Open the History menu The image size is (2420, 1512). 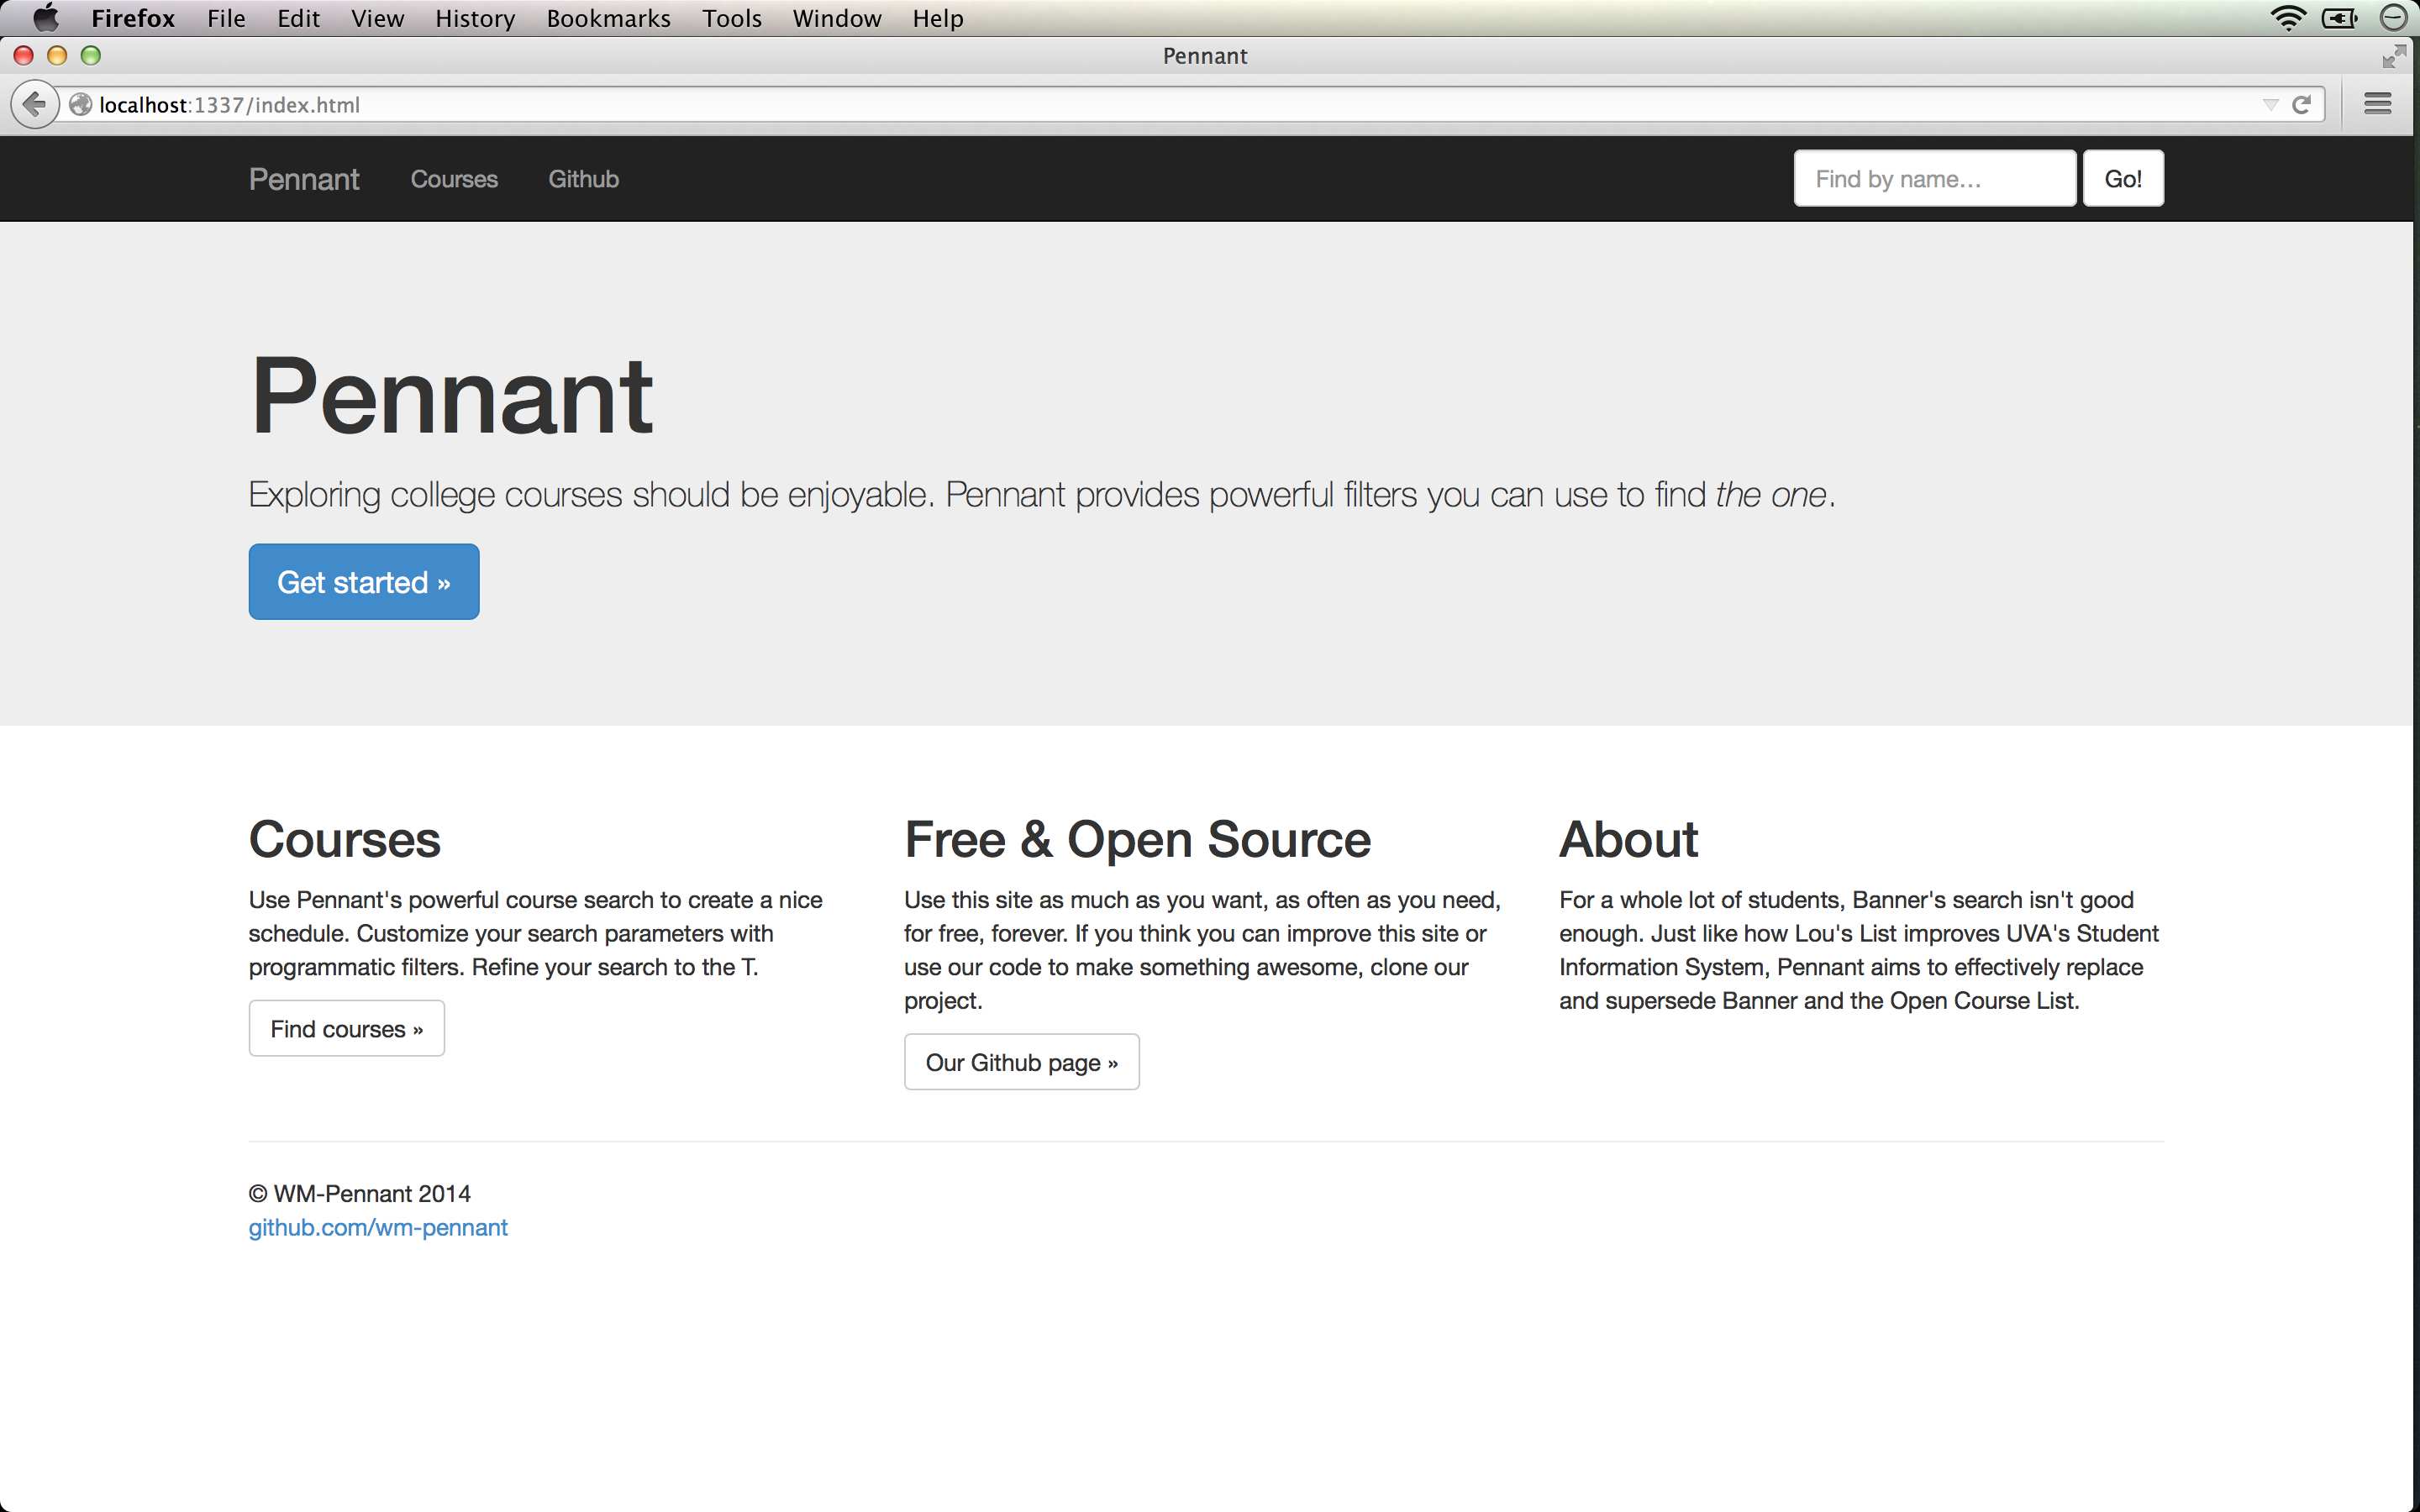tap(474, 18)
